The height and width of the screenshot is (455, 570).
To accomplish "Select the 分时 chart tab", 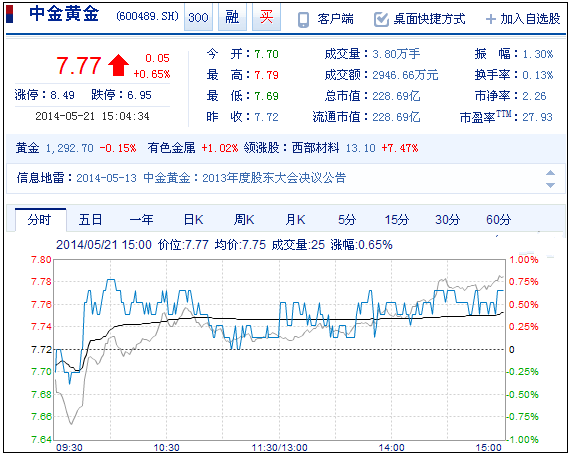I will [40, 220].
